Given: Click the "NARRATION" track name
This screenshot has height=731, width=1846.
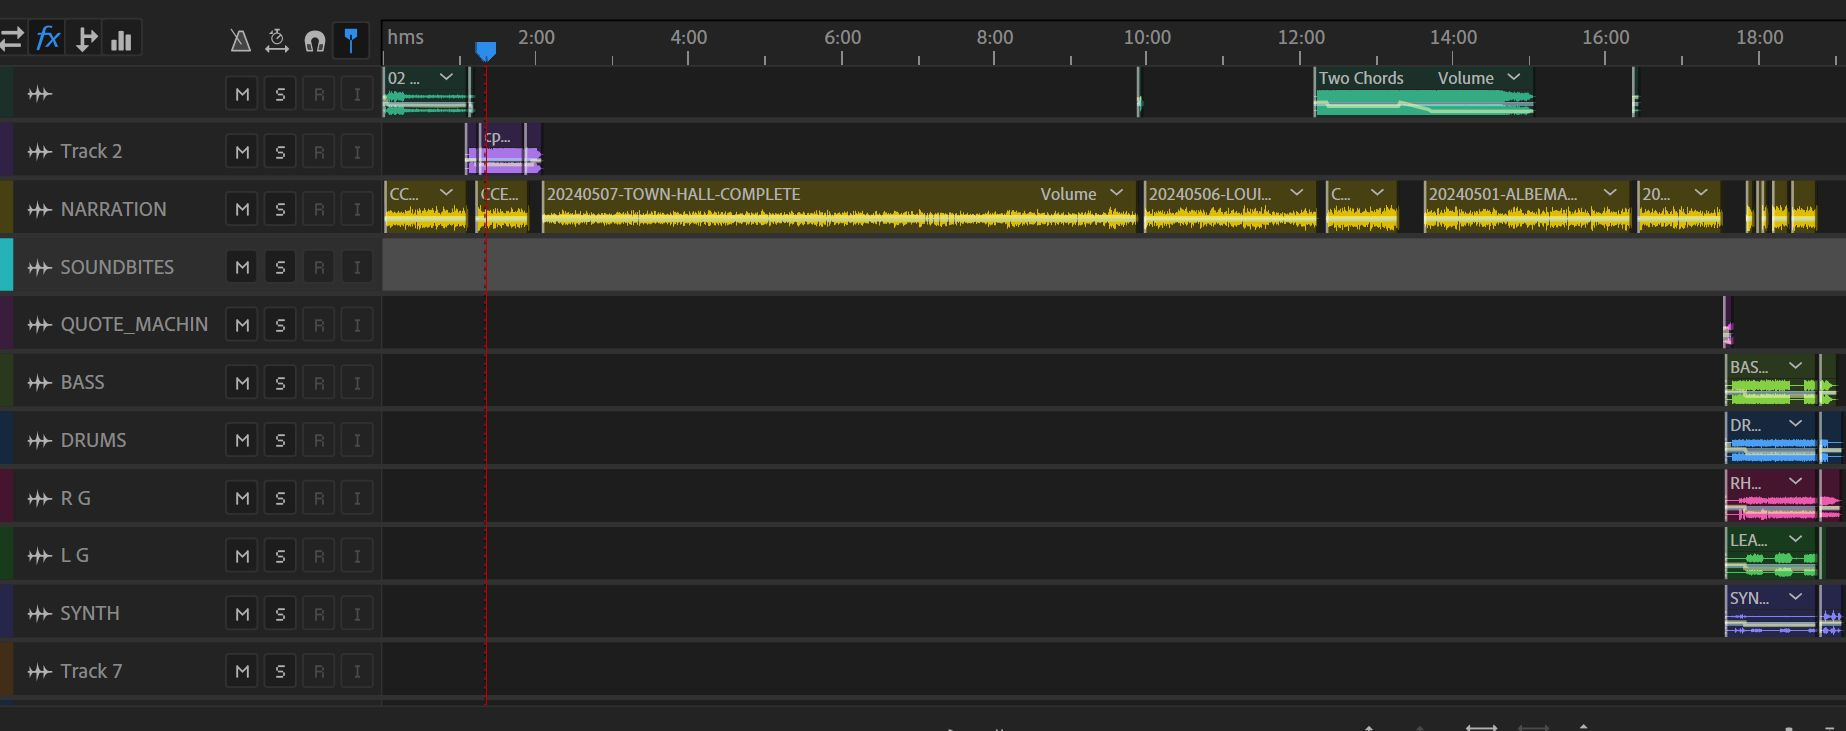Looking at the screenshot, I should pos(113,210).
